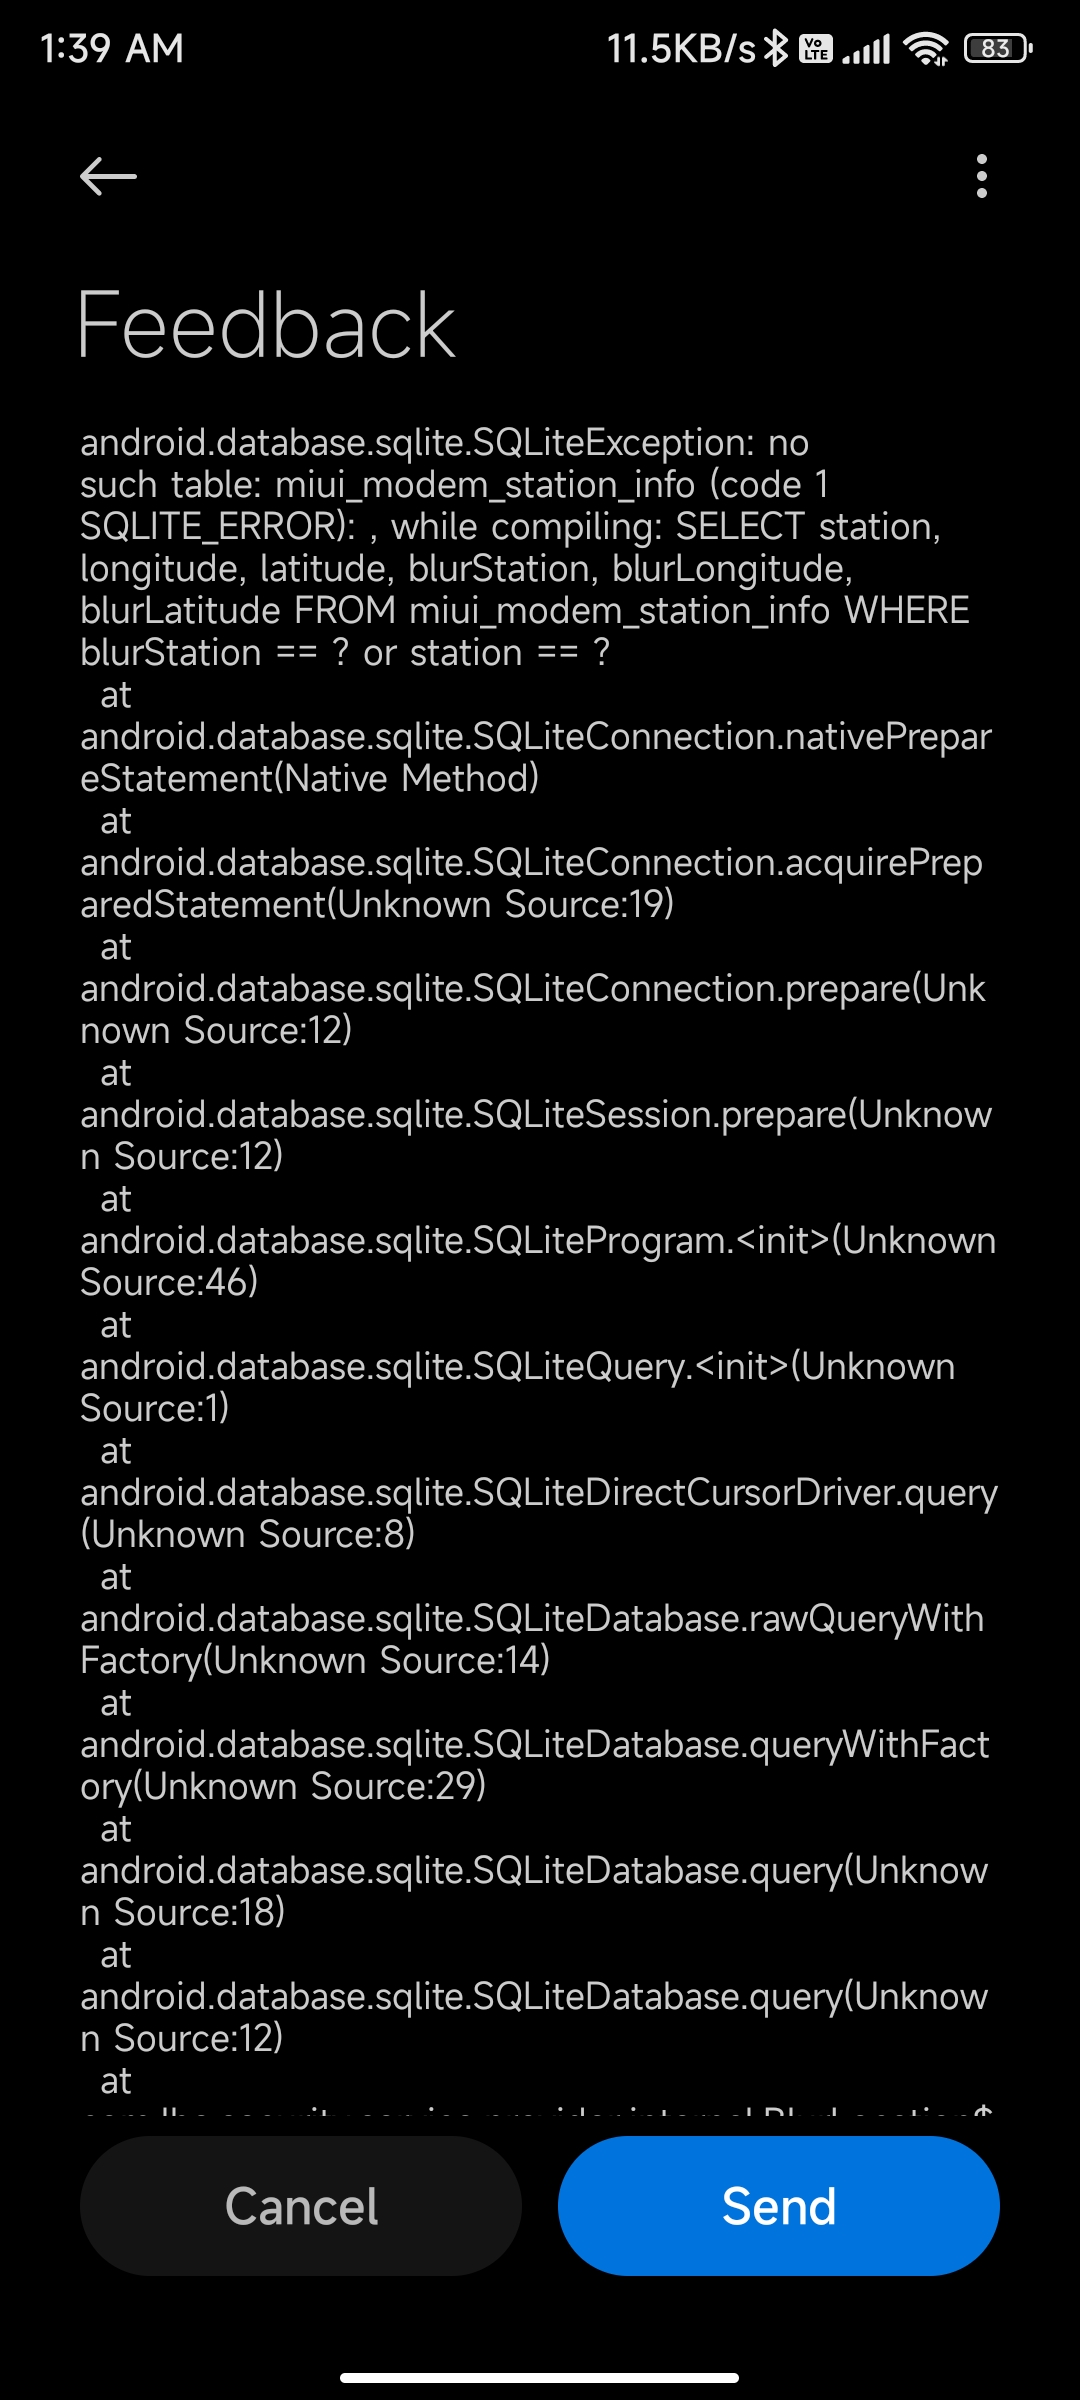
Task: Tap the VoLTE indicator icon
Action: (x=816, y=48)
